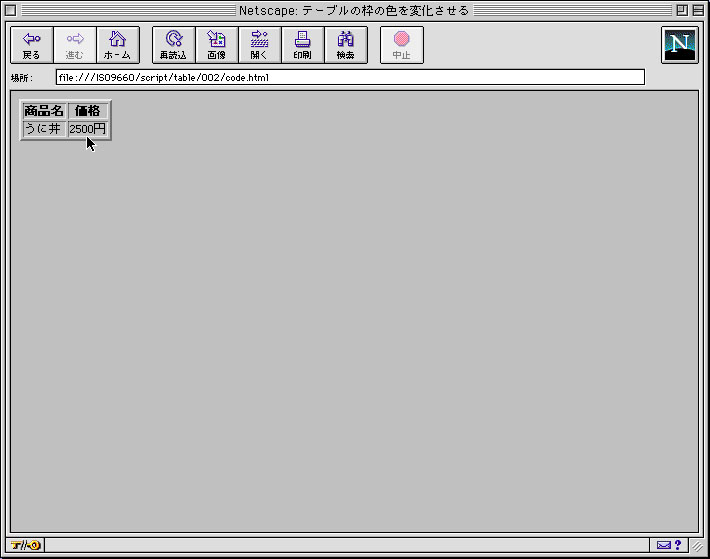Viewport: 710px width, 559px height.
Task: Click the Forward (進む) toolbar button
Action: pyautogui.click(x=75, y=45)
